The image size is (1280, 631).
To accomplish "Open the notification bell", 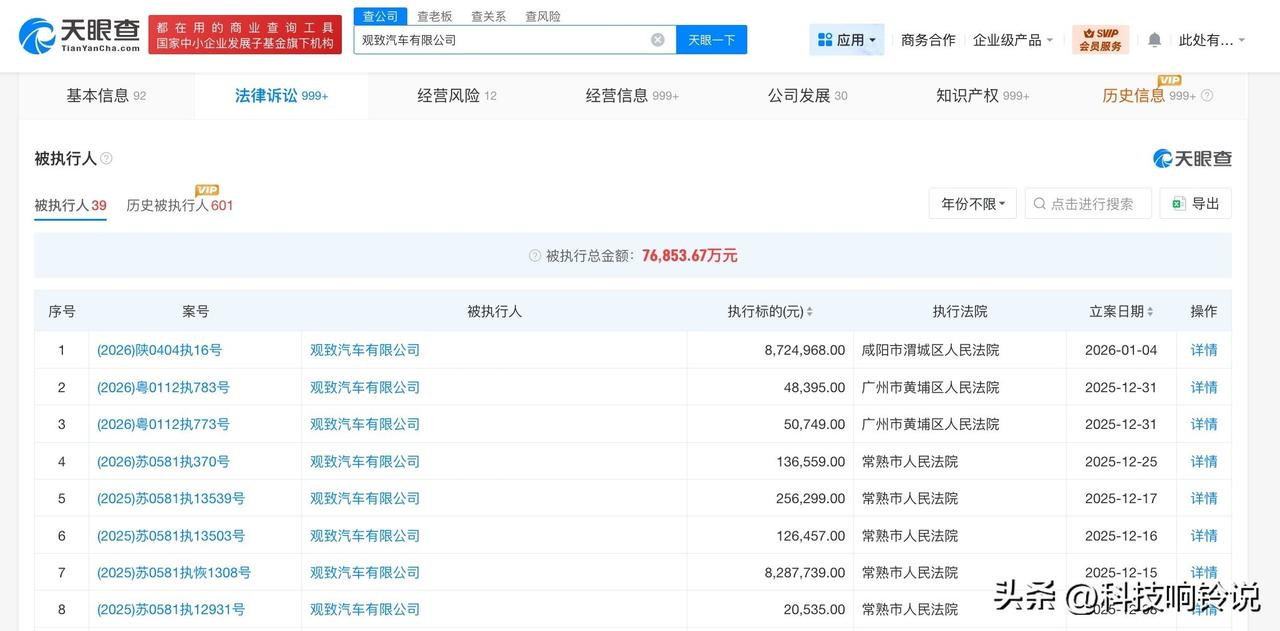I will (x=1154, y=40).
